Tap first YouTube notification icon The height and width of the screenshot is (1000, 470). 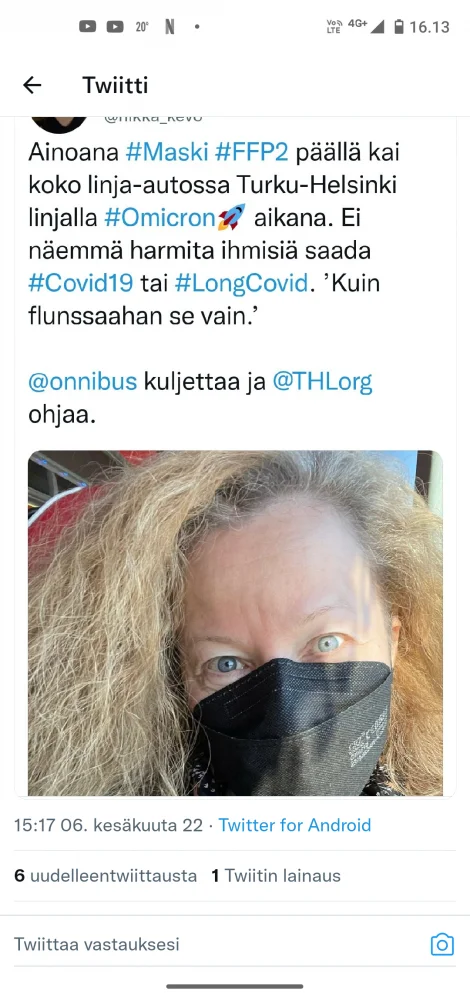(88, 27)
